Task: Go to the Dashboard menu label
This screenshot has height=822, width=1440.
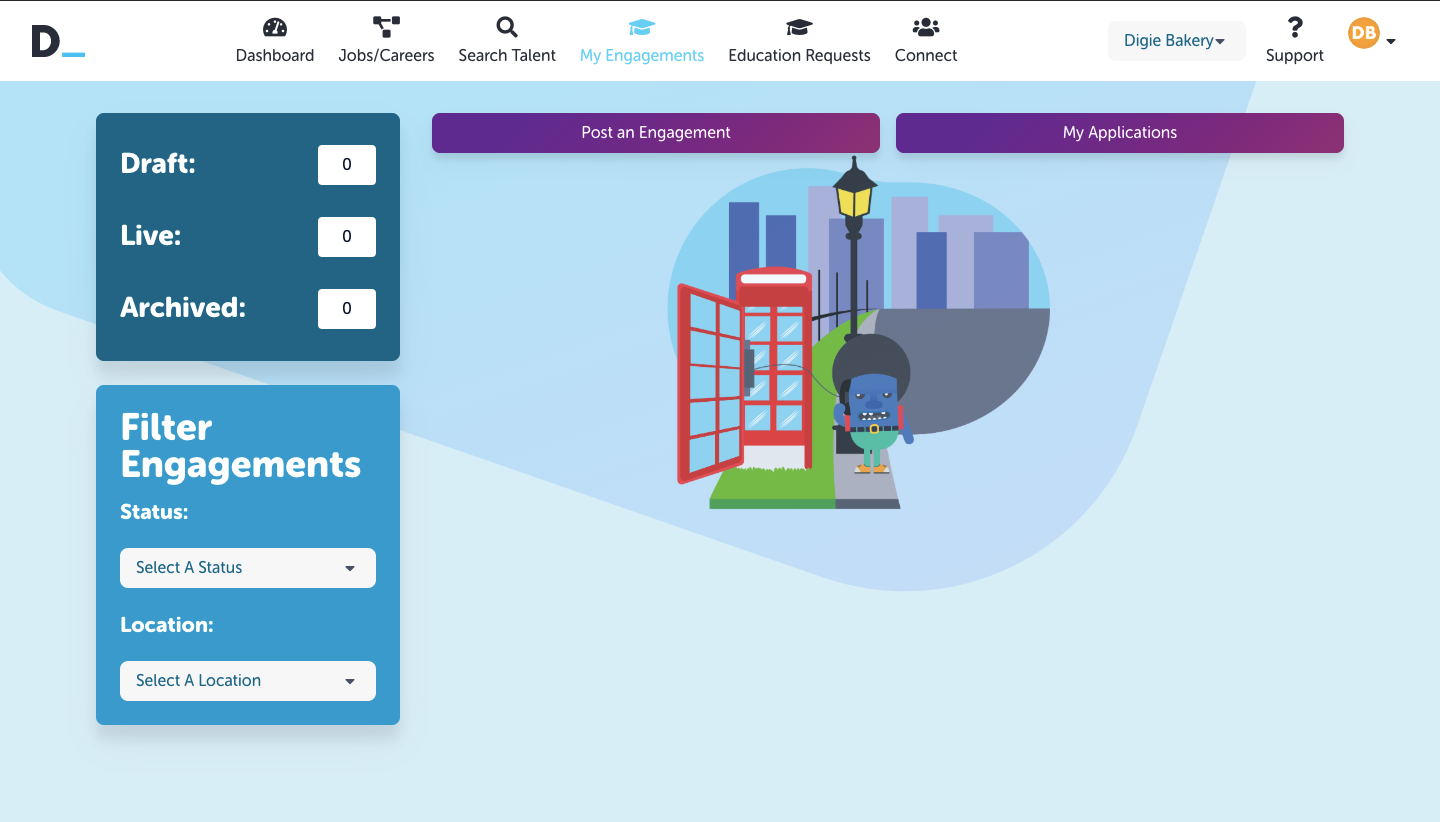Action: [275, 56]
